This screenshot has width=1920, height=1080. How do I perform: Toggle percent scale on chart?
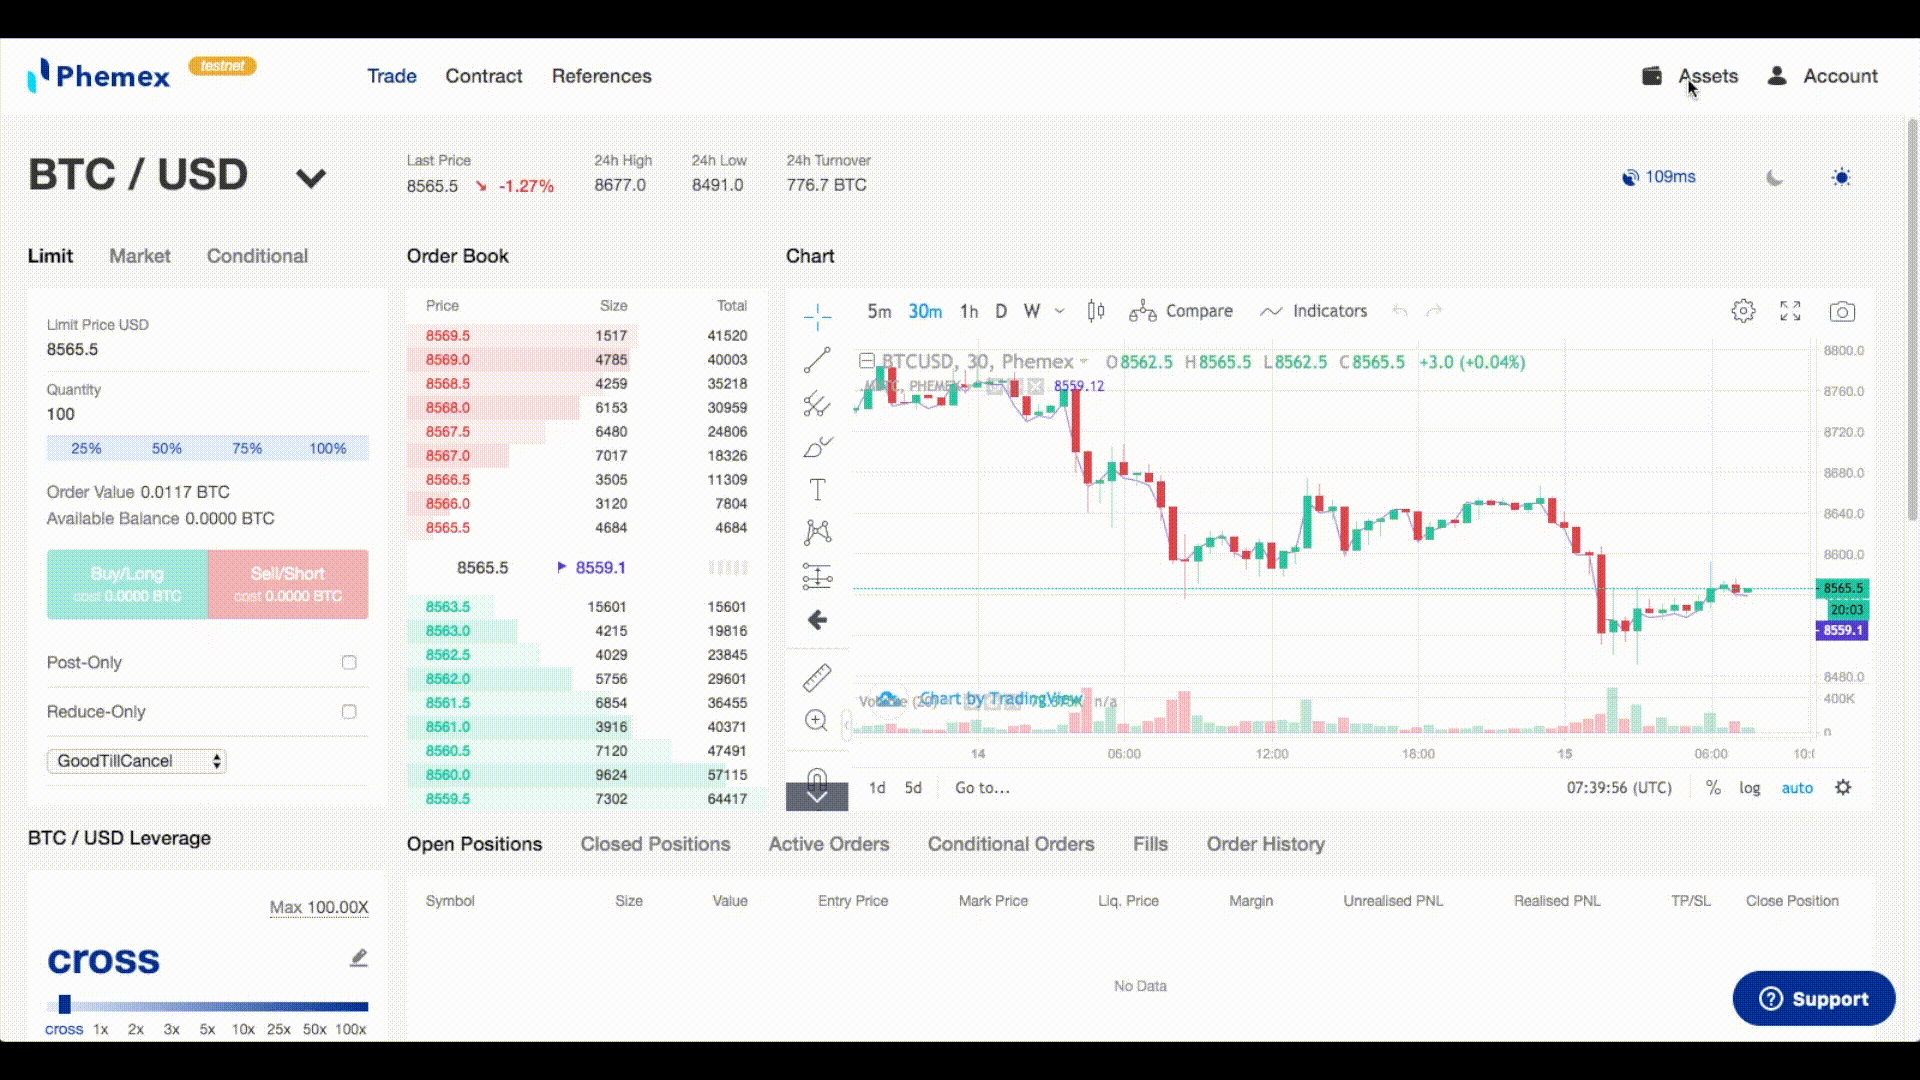point(1713,788)
